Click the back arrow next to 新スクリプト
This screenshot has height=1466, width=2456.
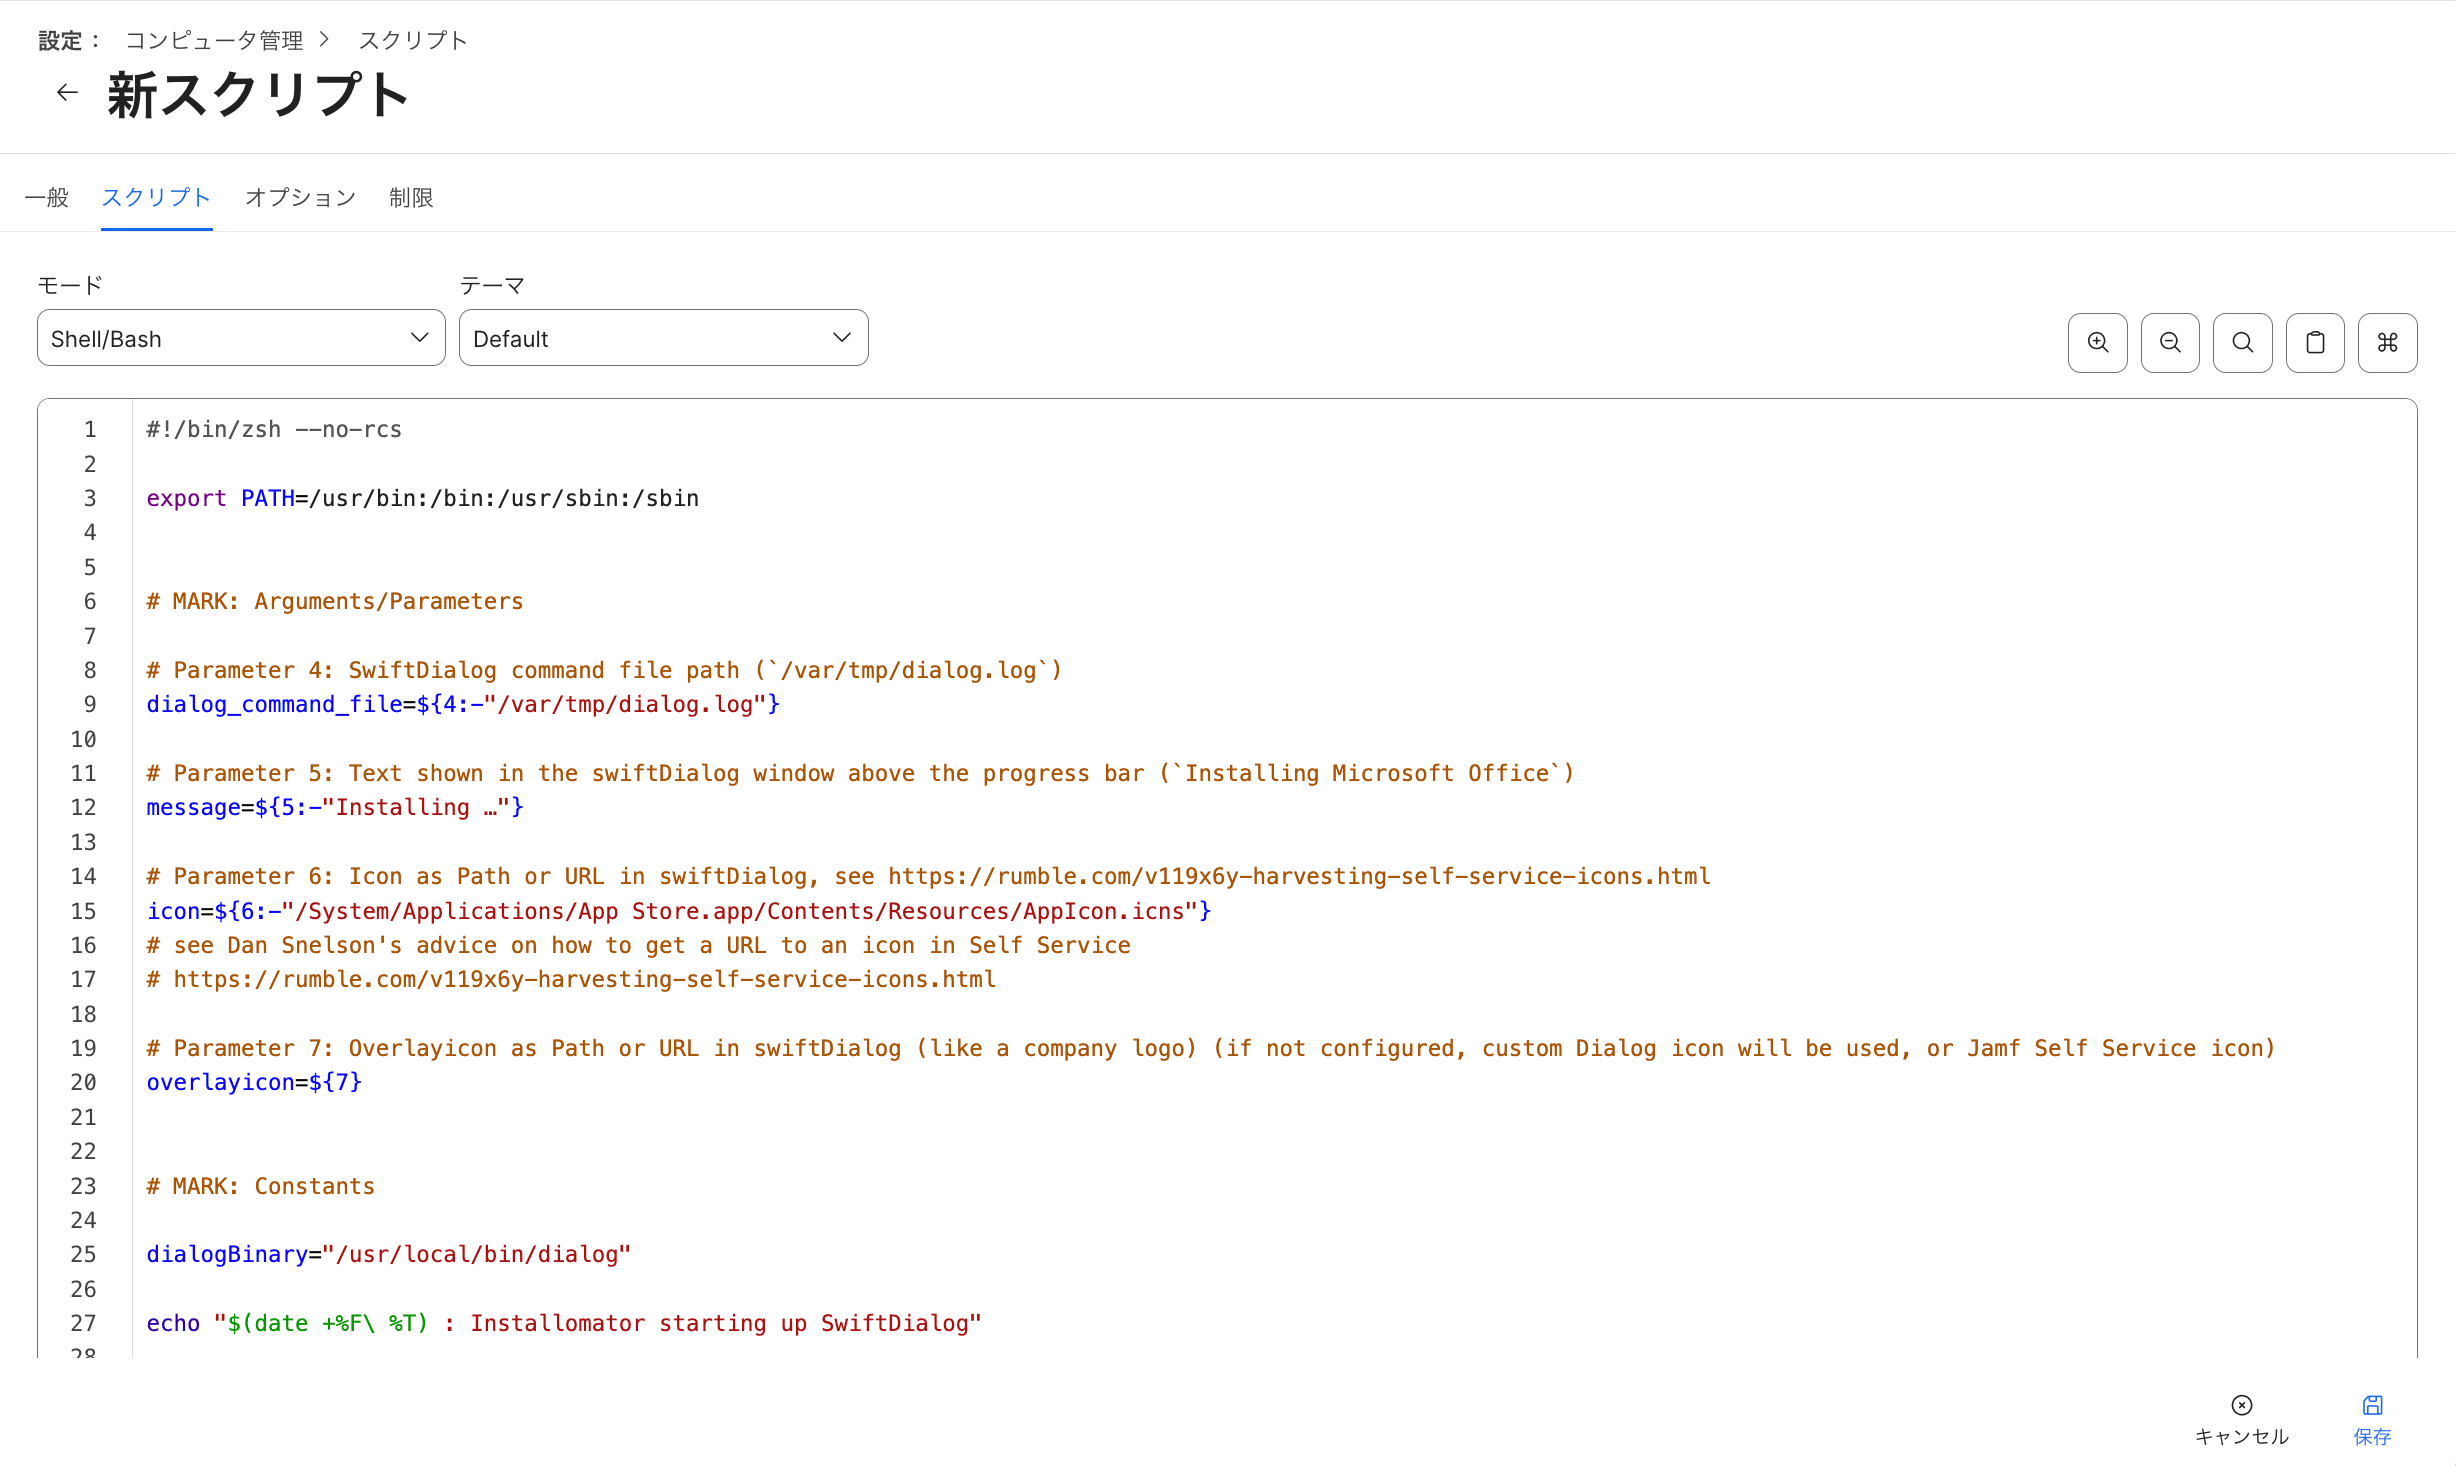[x=67, y=93]
